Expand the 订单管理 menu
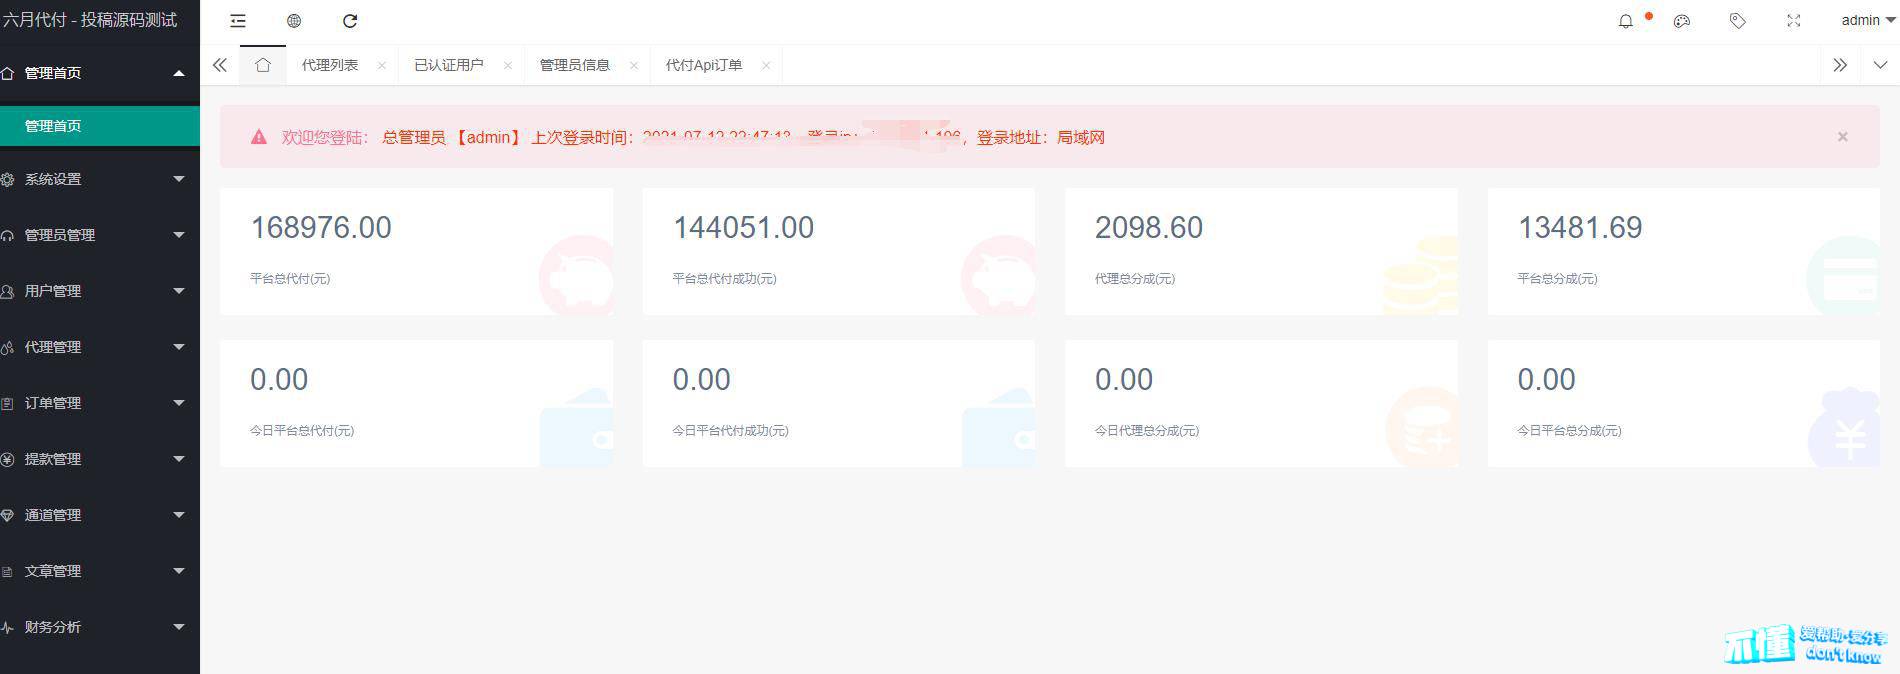This screenshot has height=674, width=1900. click(x=100, y=403)
